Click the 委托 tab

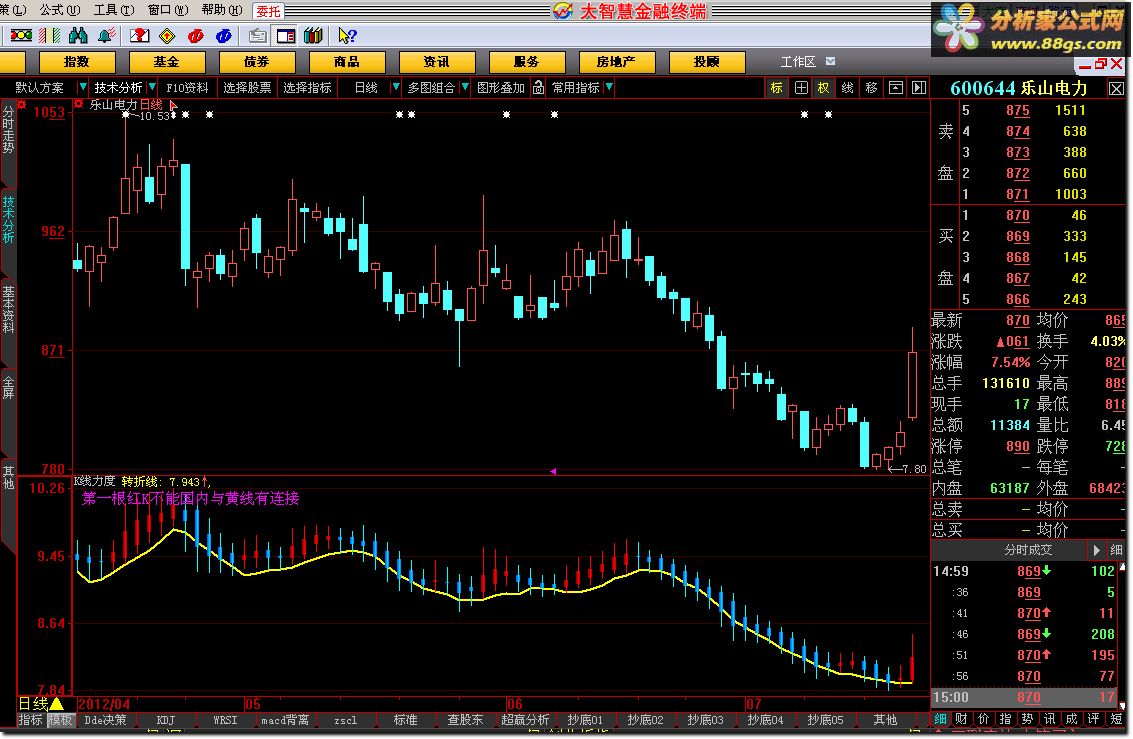[x=268, y=12]
